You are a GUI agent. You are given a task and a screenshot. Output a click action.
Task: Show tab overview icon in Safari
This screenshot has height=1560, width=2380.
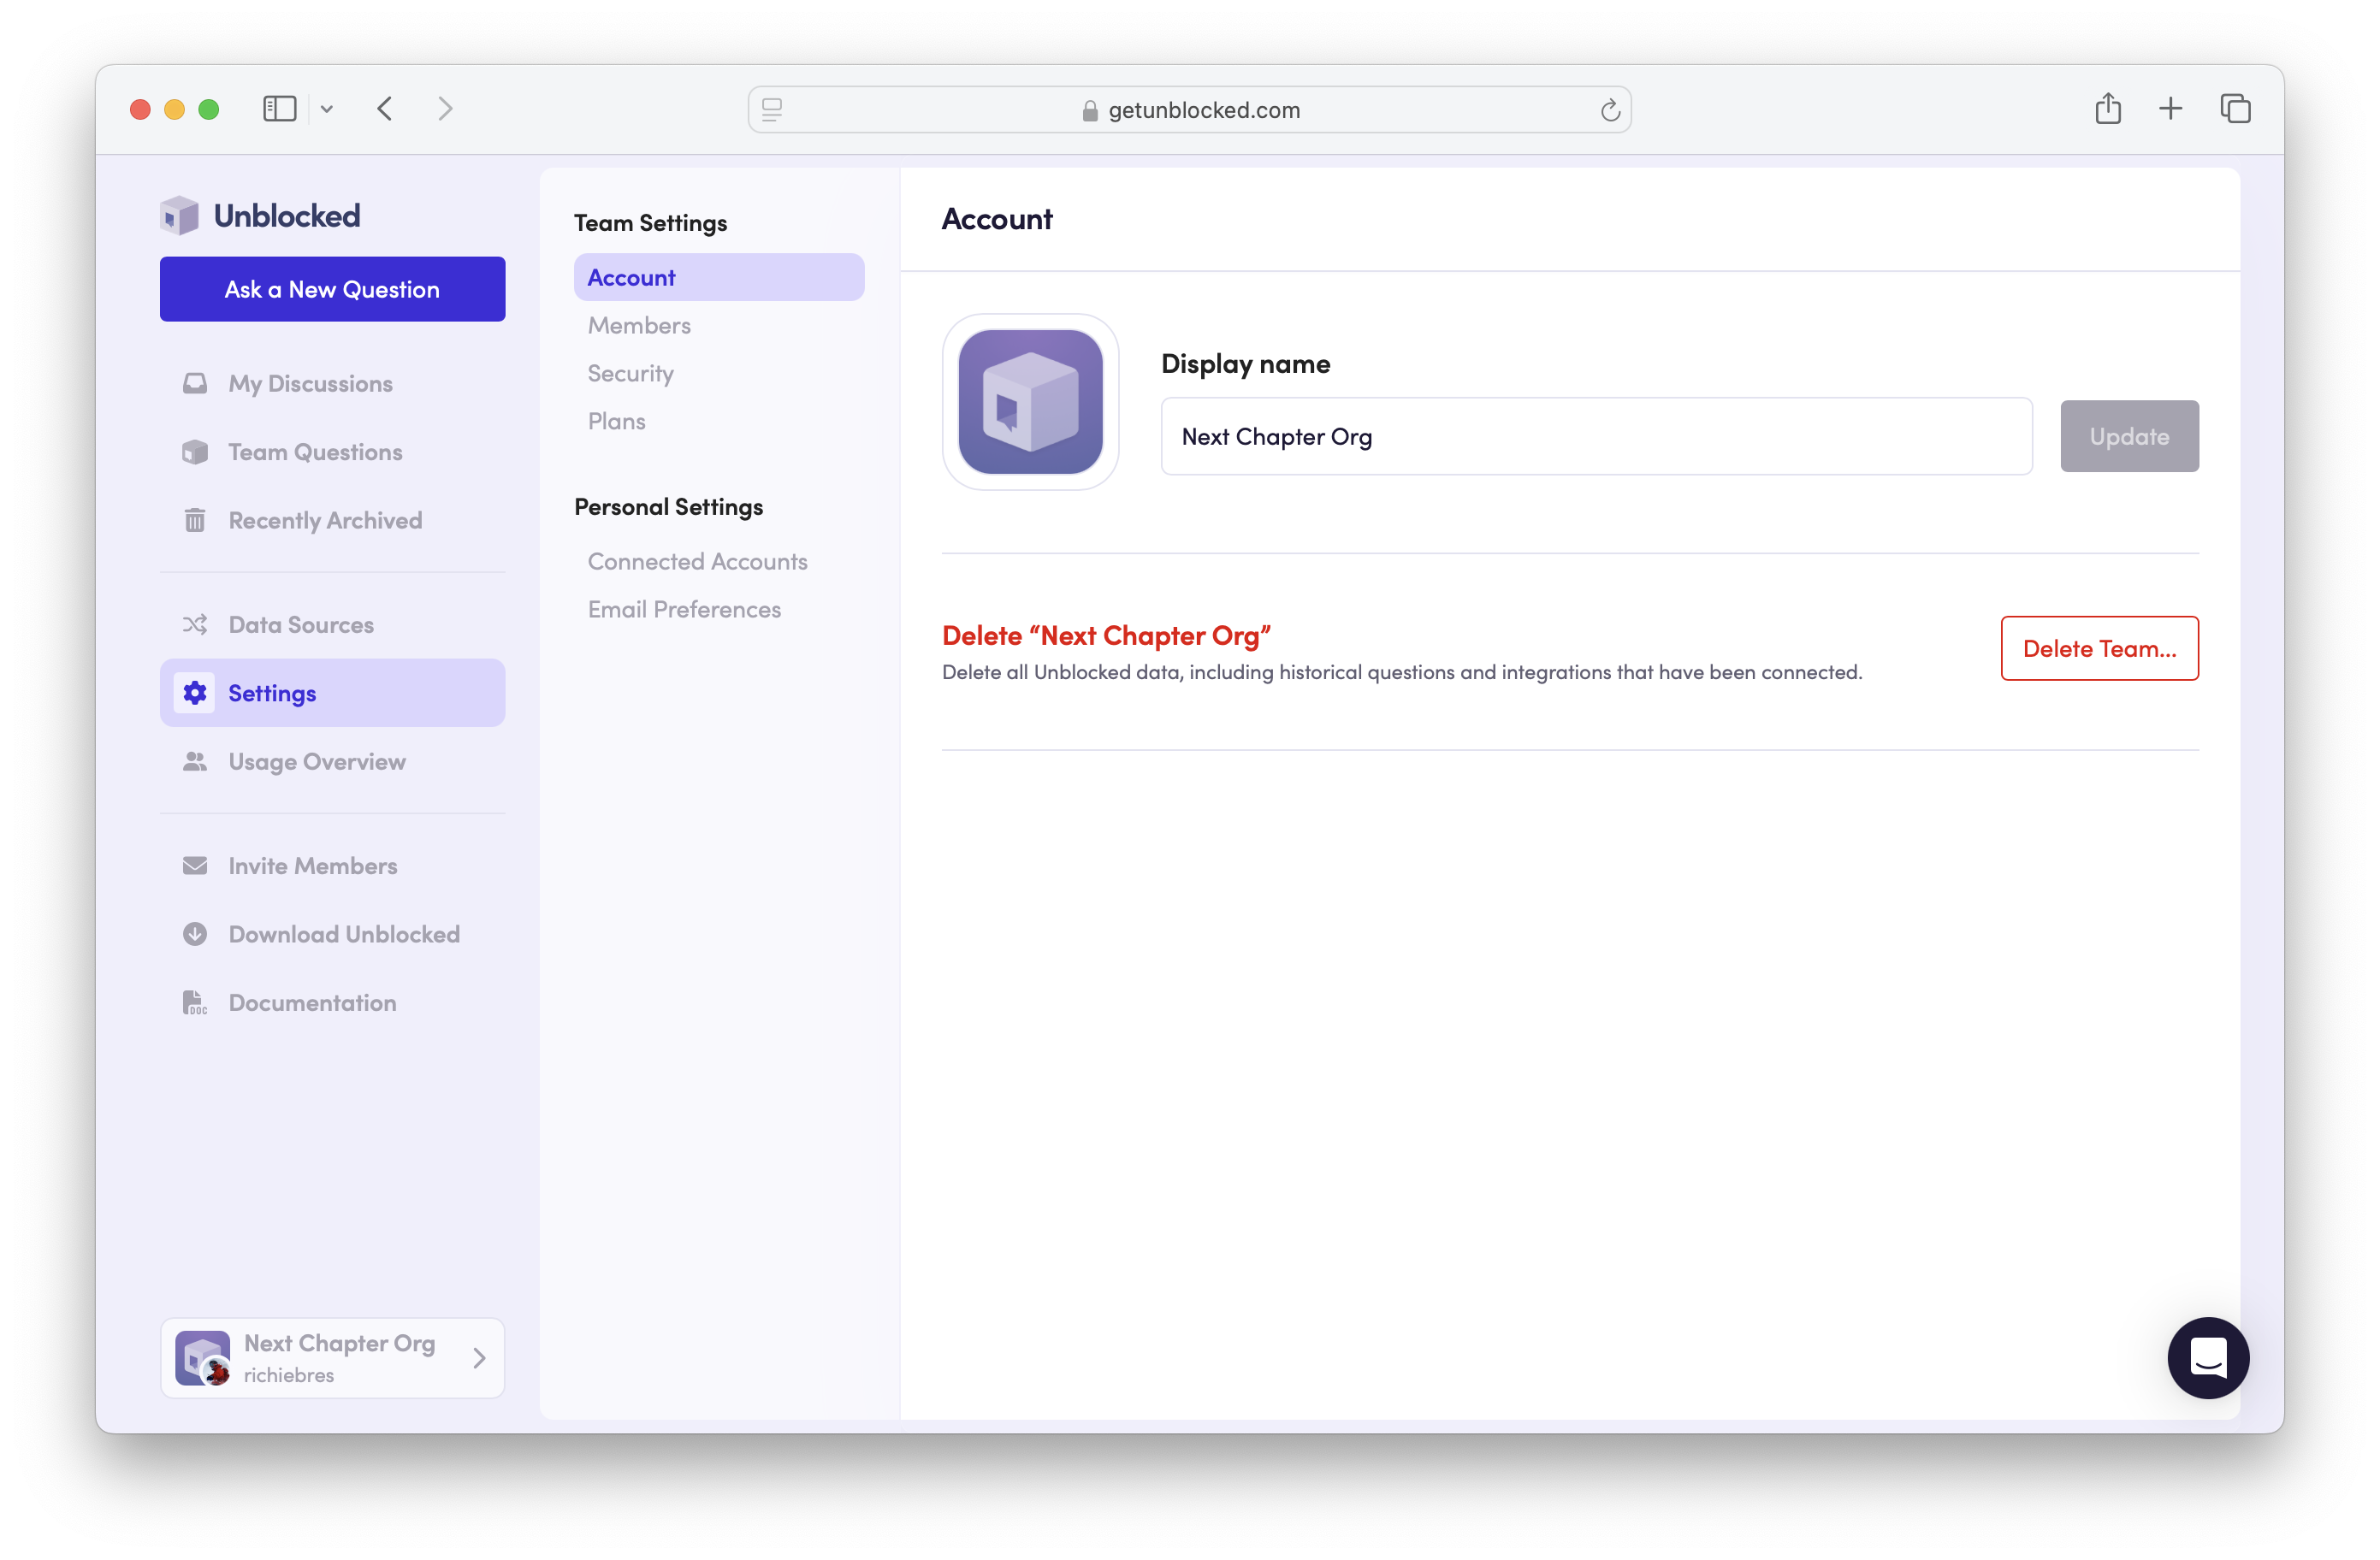click(x=2235, y=109)
